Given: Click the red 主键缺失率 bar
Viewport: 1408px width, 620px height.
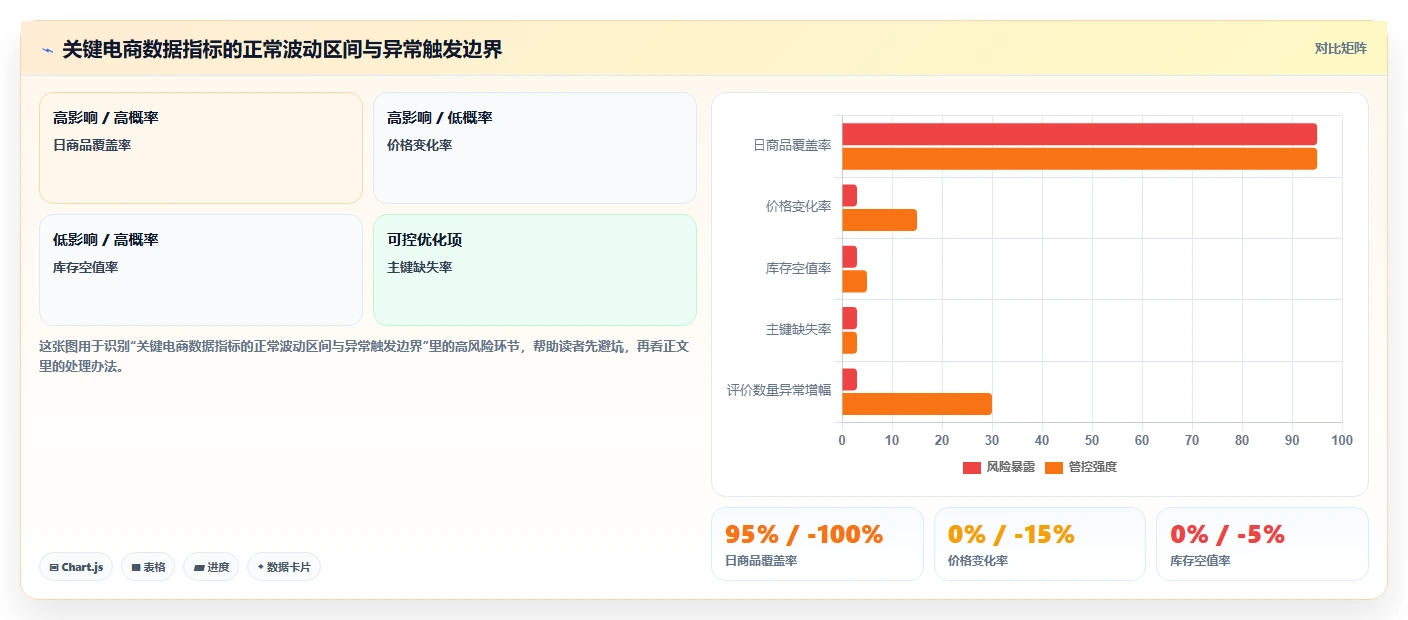Looking at the screenshot, I should [849, 318].
